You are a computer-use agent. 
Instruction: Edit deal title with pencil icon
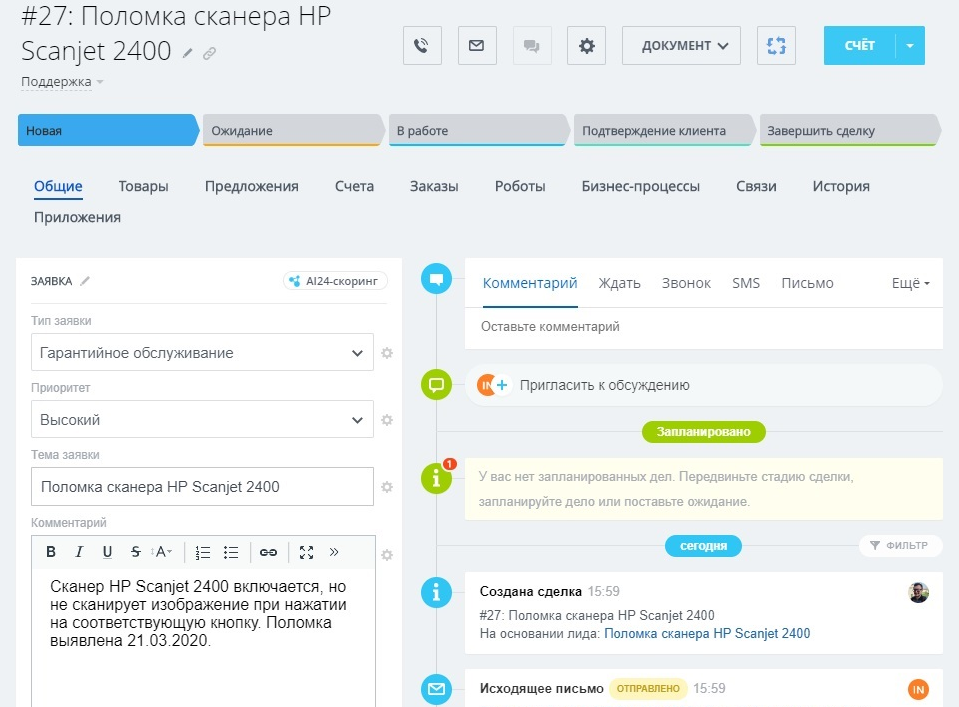pos(188,54)
